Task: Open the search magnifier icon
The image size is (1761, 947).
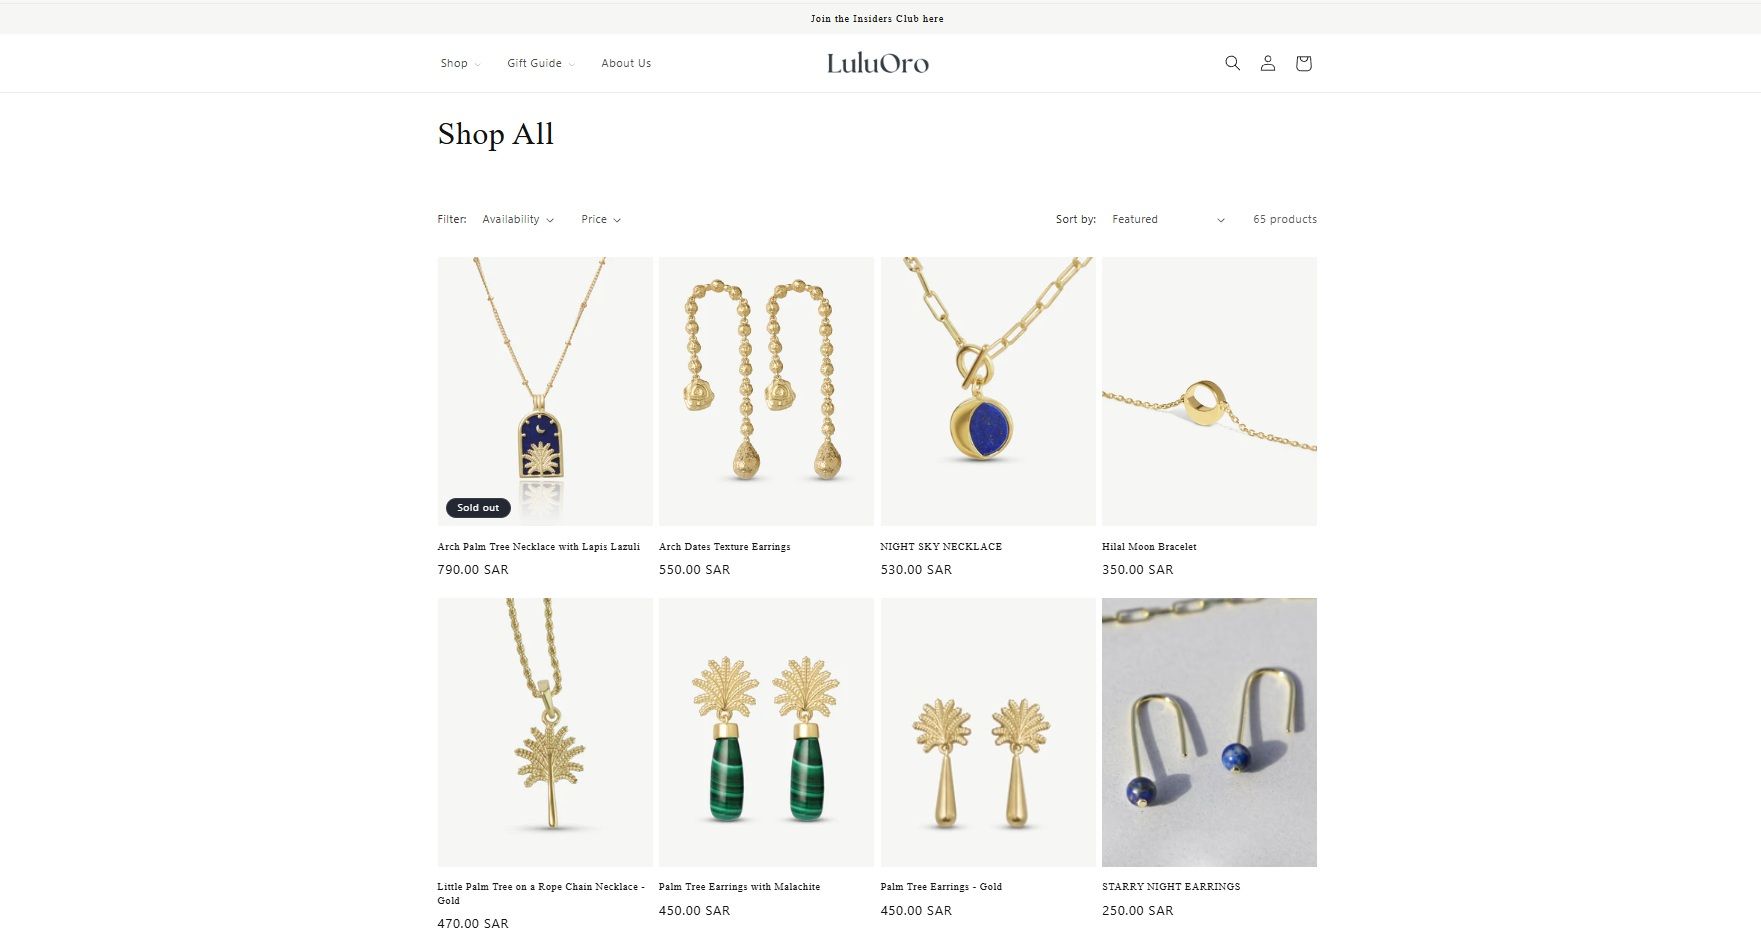Action: [x=1232, y=63]
